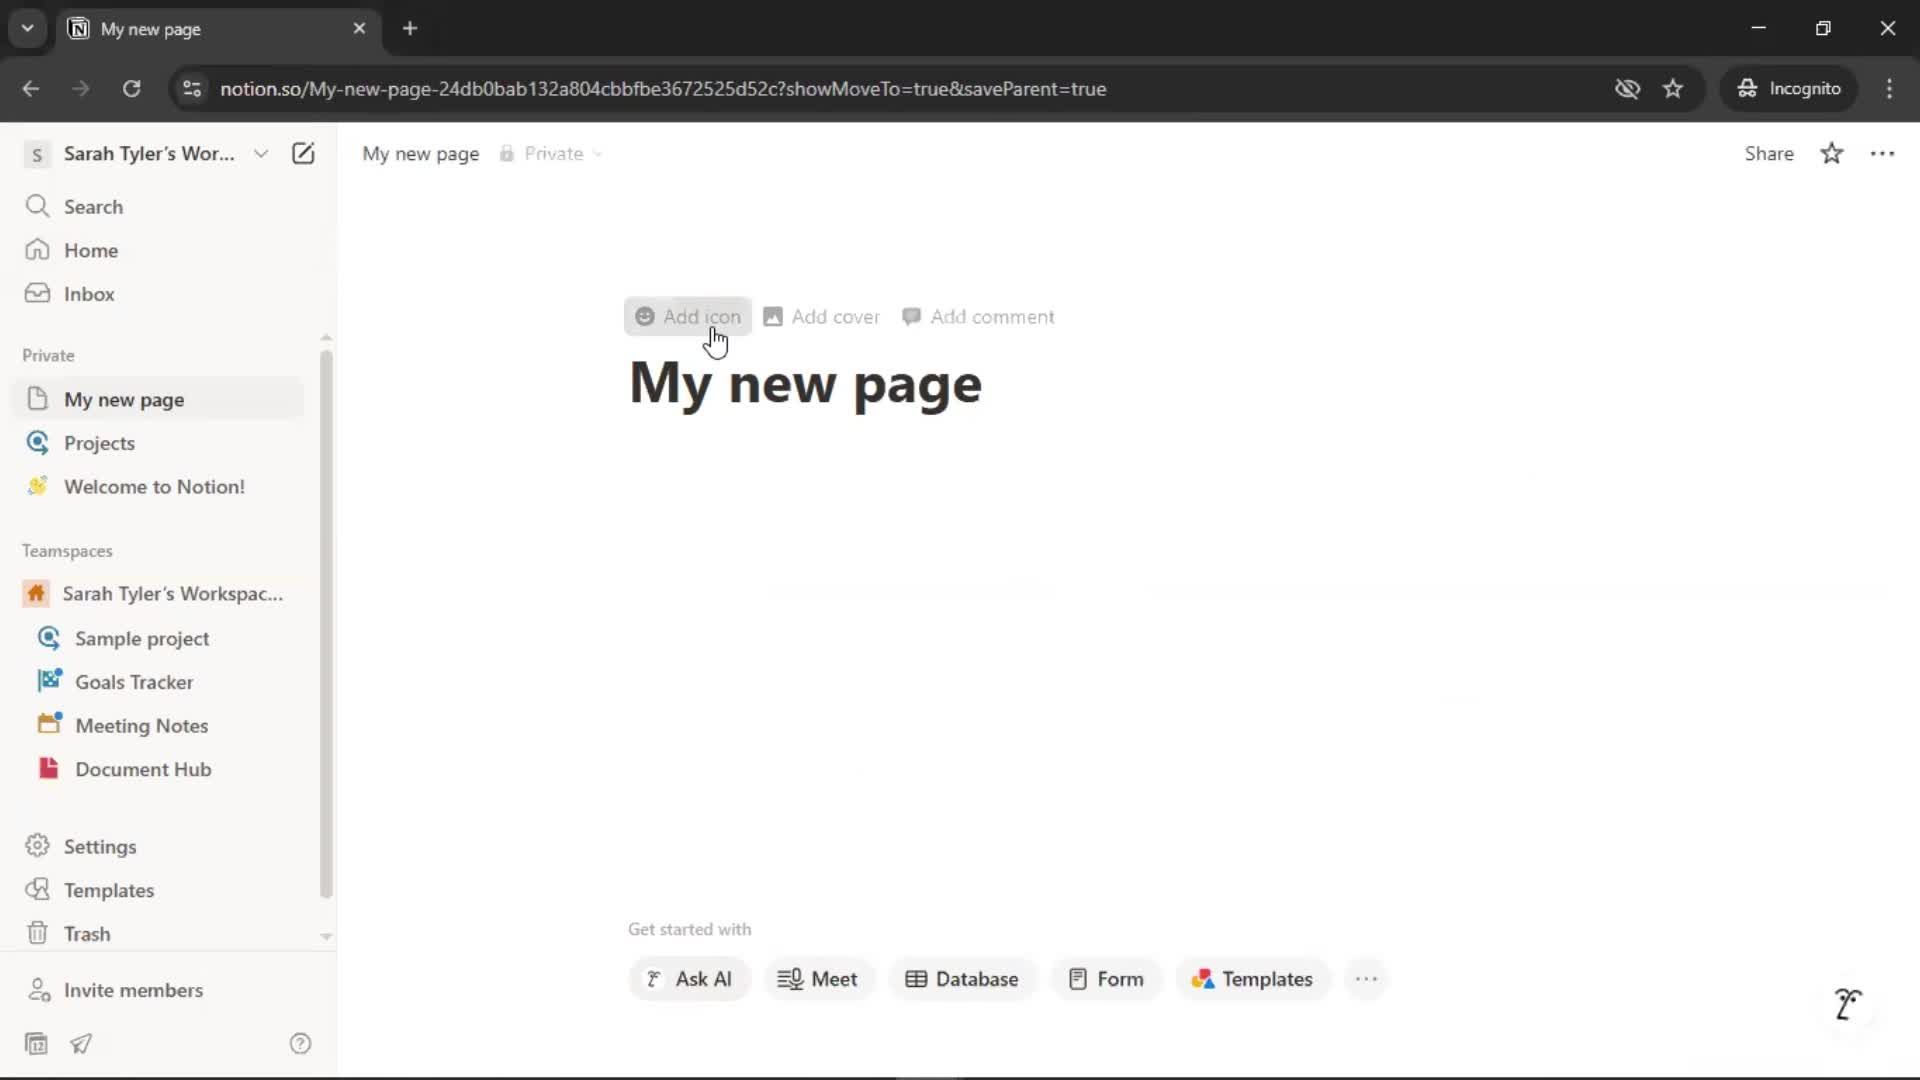The width and height of the screenshot is (1920, 1080).
Task: Click Invite members
Action: (160, 990)
